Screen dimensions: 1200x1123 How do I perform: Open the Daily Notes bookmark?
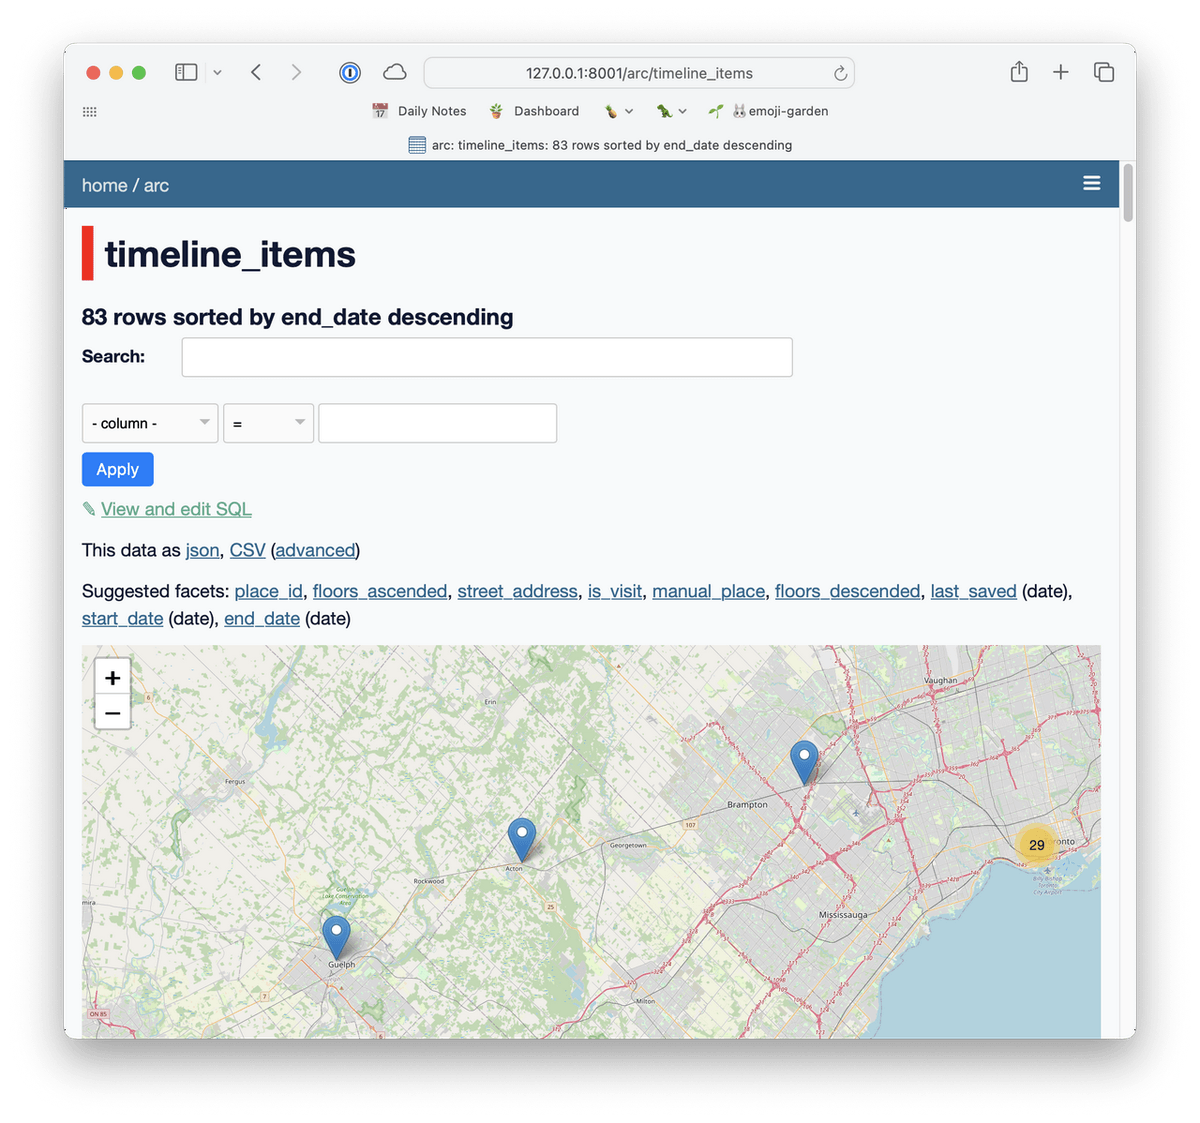pyautogui.click(x=420, y=111)
